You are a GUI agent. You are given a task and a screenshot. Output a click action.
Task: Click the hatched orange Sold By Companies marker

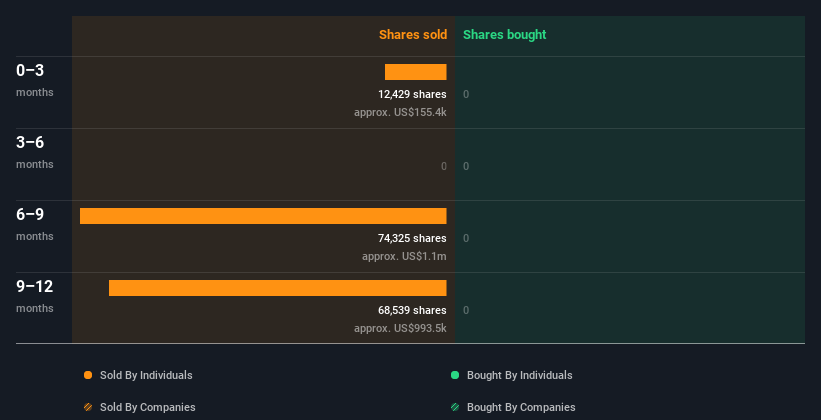coord(88,407)
